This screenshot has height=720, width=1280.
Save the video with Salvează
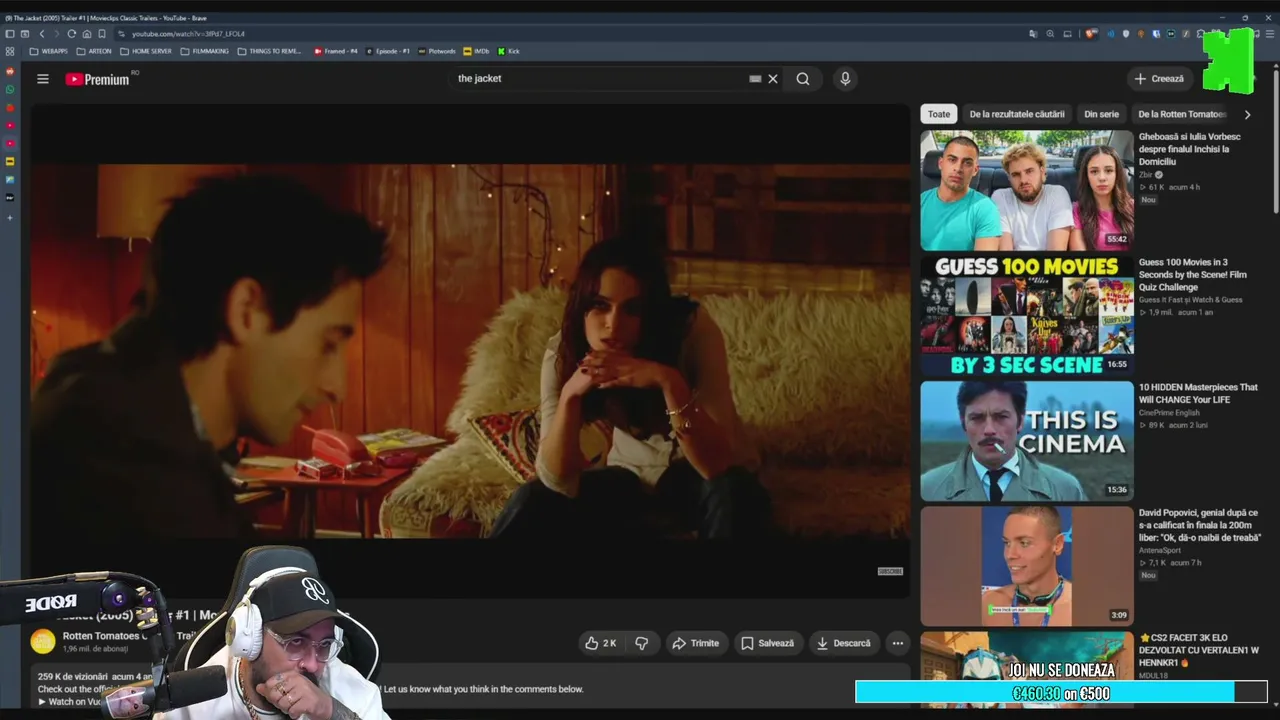pyautogui.click(x=767, y=643)
